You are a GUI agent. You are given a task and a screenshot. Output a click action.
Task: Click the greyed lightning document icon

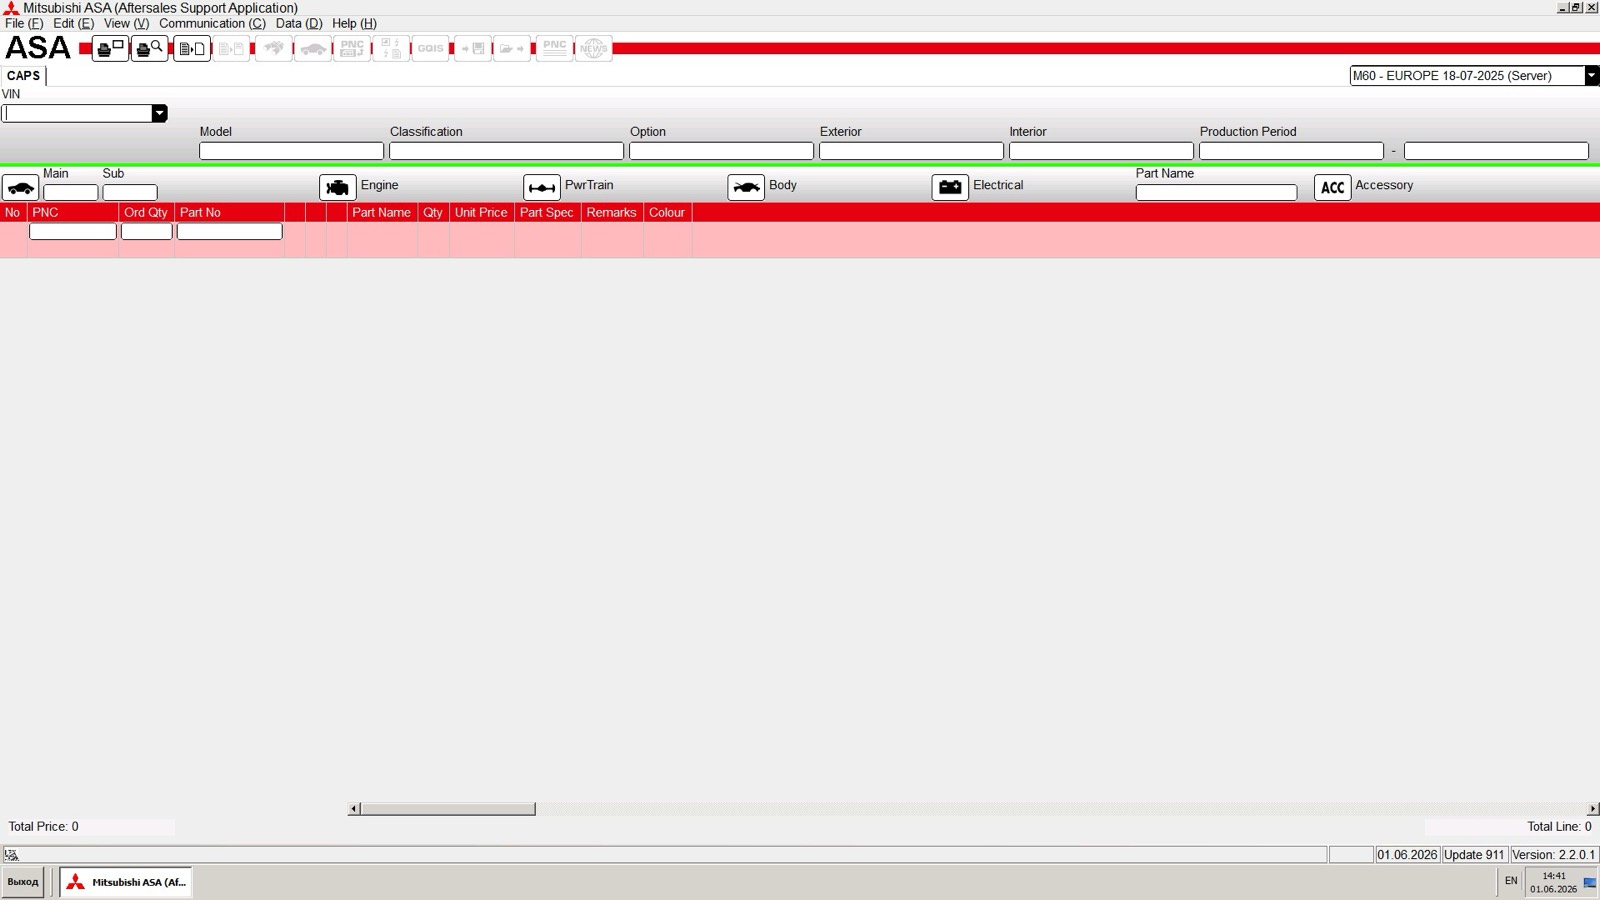click(x=392, y=48)
